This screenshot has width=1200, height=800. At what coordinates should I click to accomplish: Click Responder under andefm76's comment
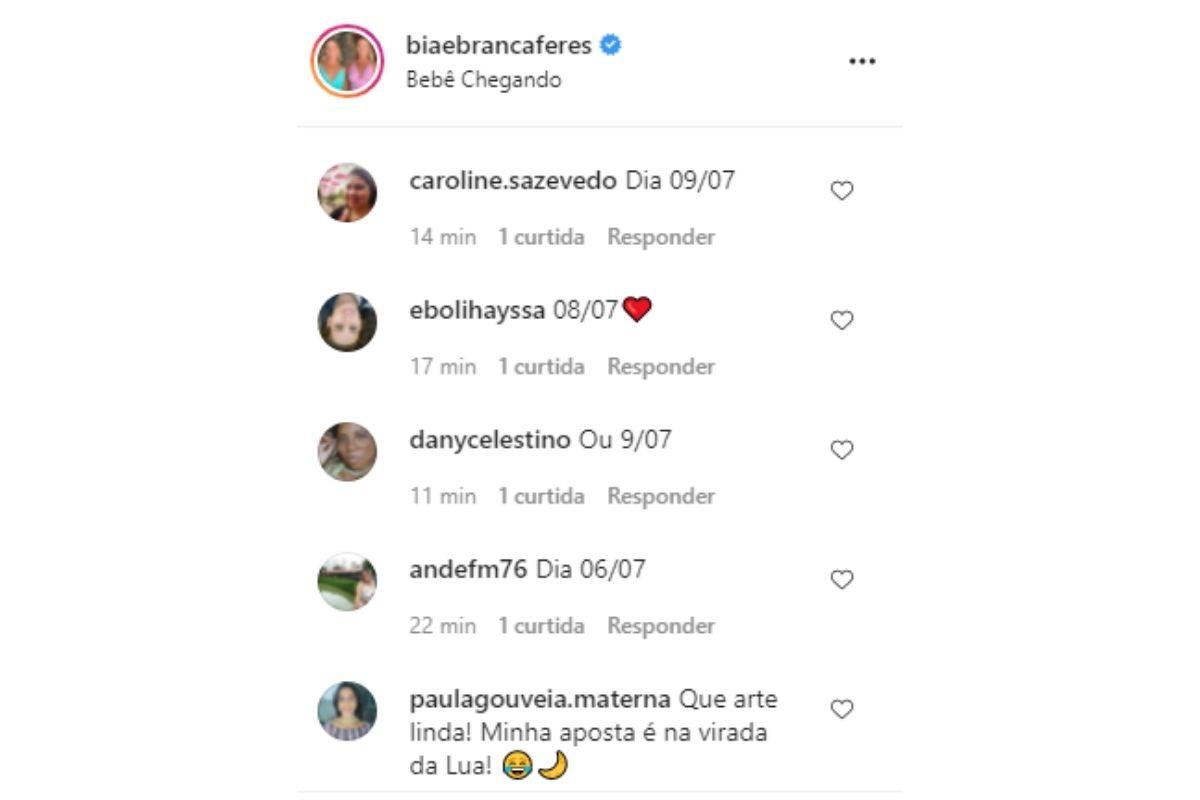coord(661,626)
